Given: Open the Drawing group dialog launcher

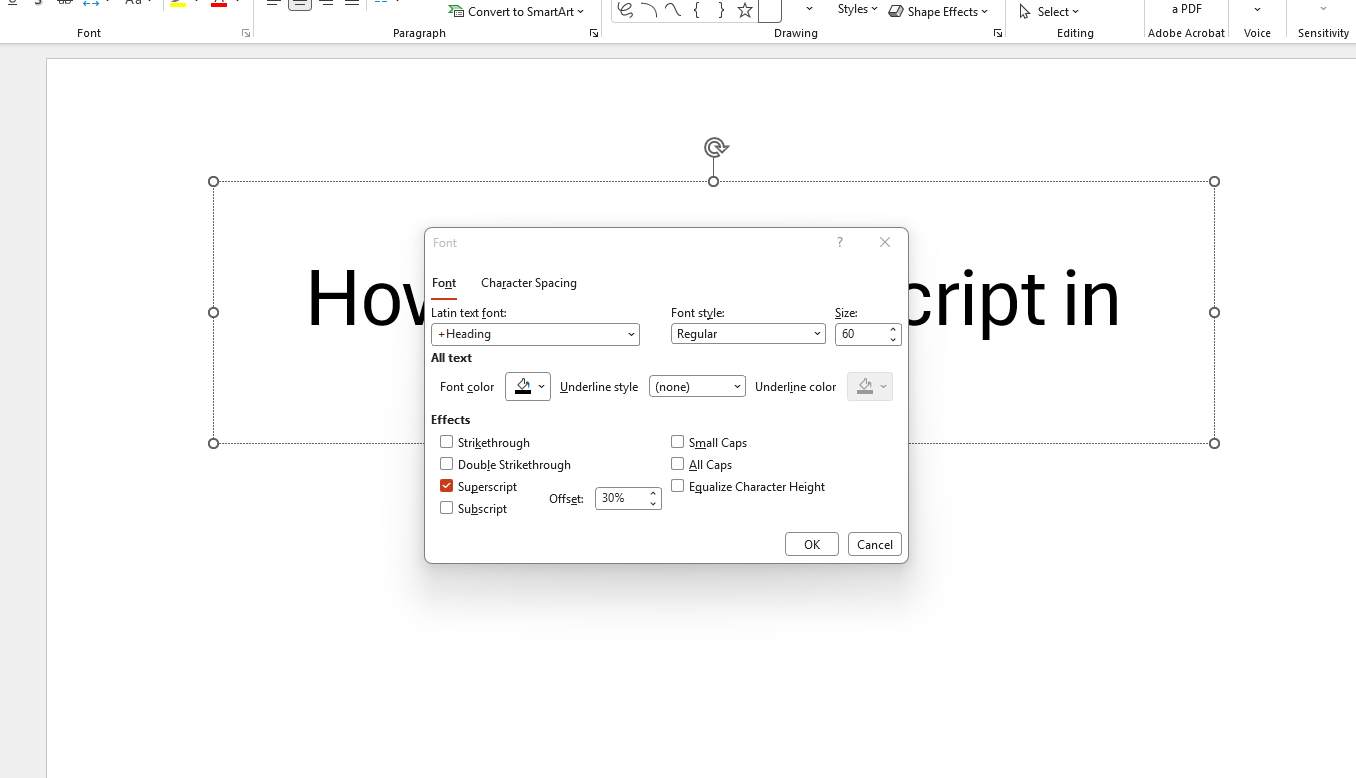Looking at the screenshot, I should (x=997, y=34).
